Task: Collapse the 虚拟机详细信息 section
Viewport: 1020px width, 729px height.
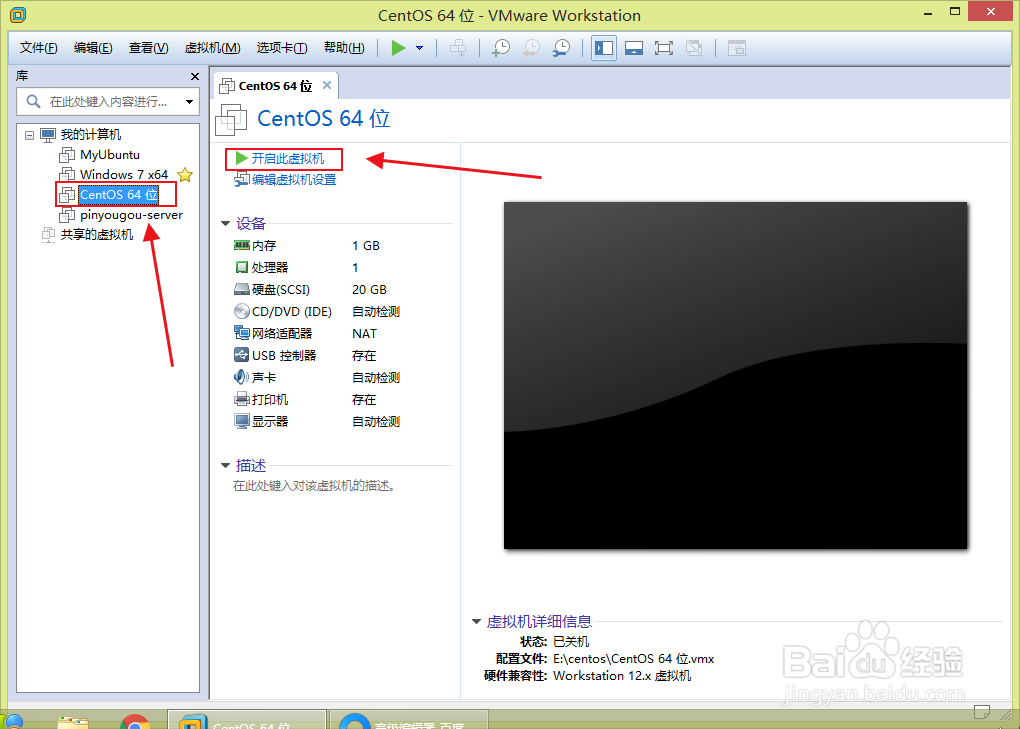Action: [475, 620]
